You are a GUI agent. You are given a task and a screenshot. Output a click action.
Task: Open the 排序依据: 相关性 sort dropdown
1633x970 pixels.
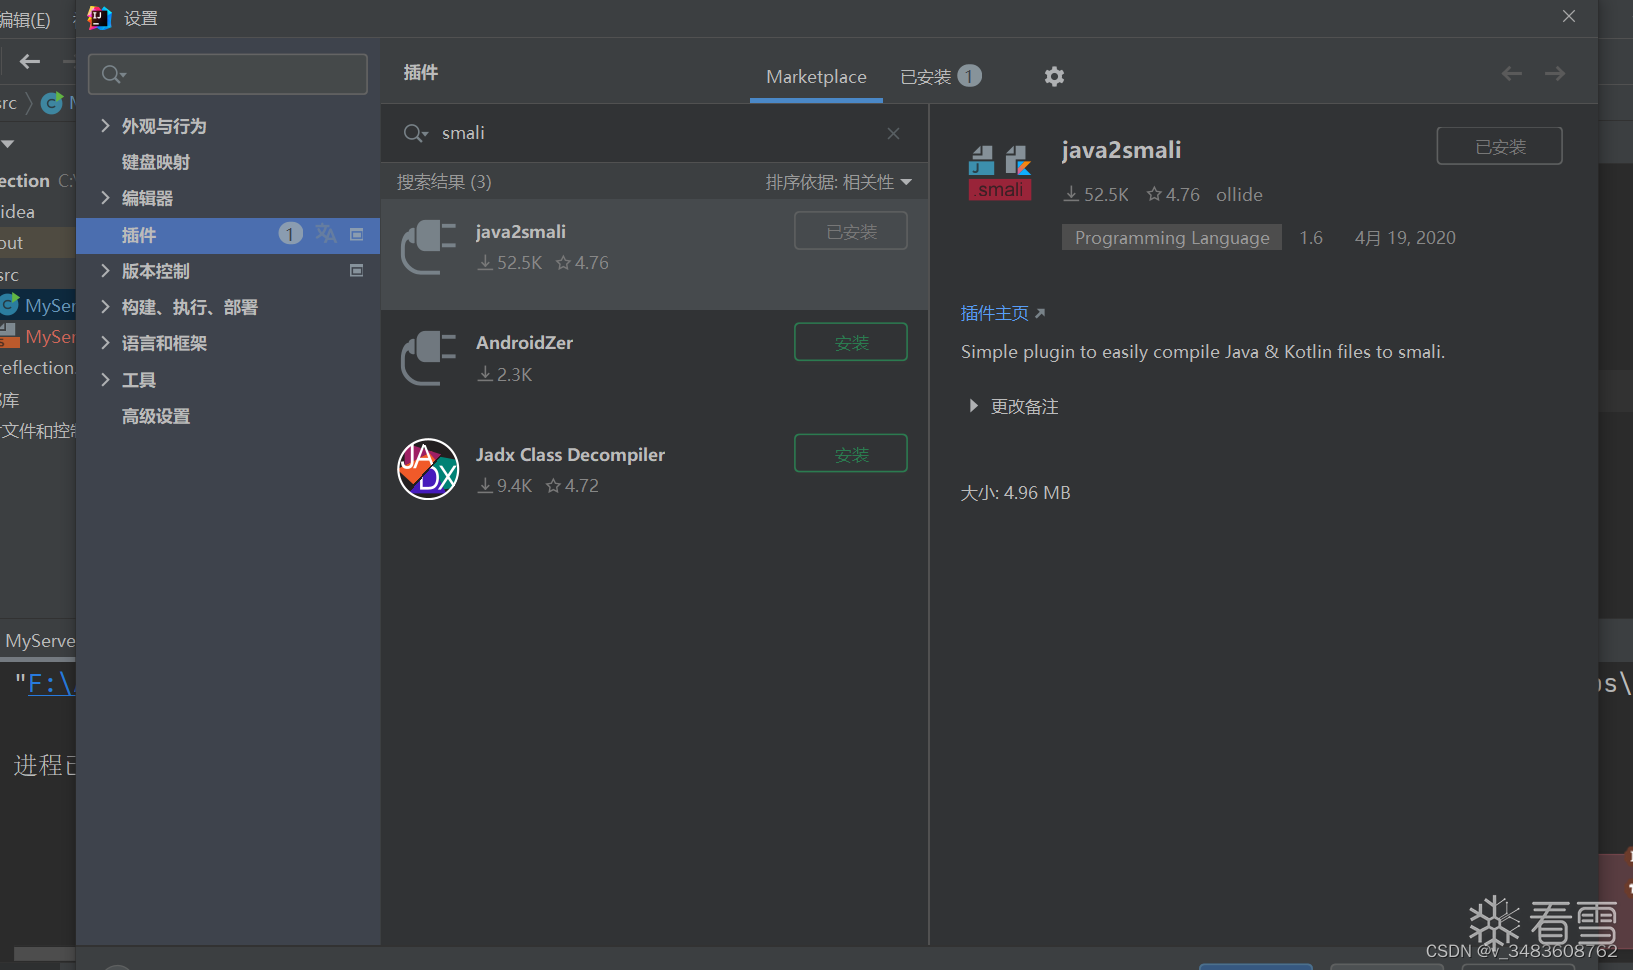[x=839, y=182]
